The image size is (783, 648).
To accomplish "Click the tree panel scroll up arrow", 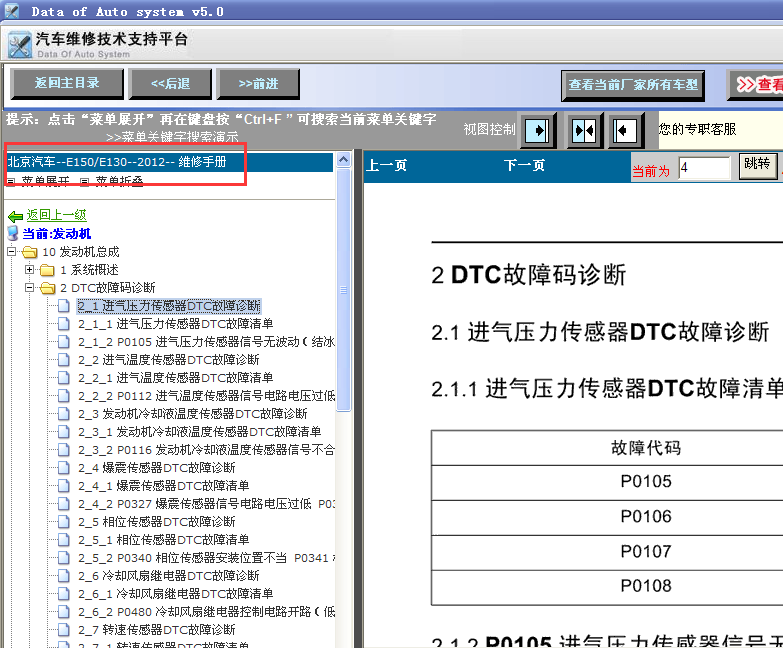I will (344, 160).
